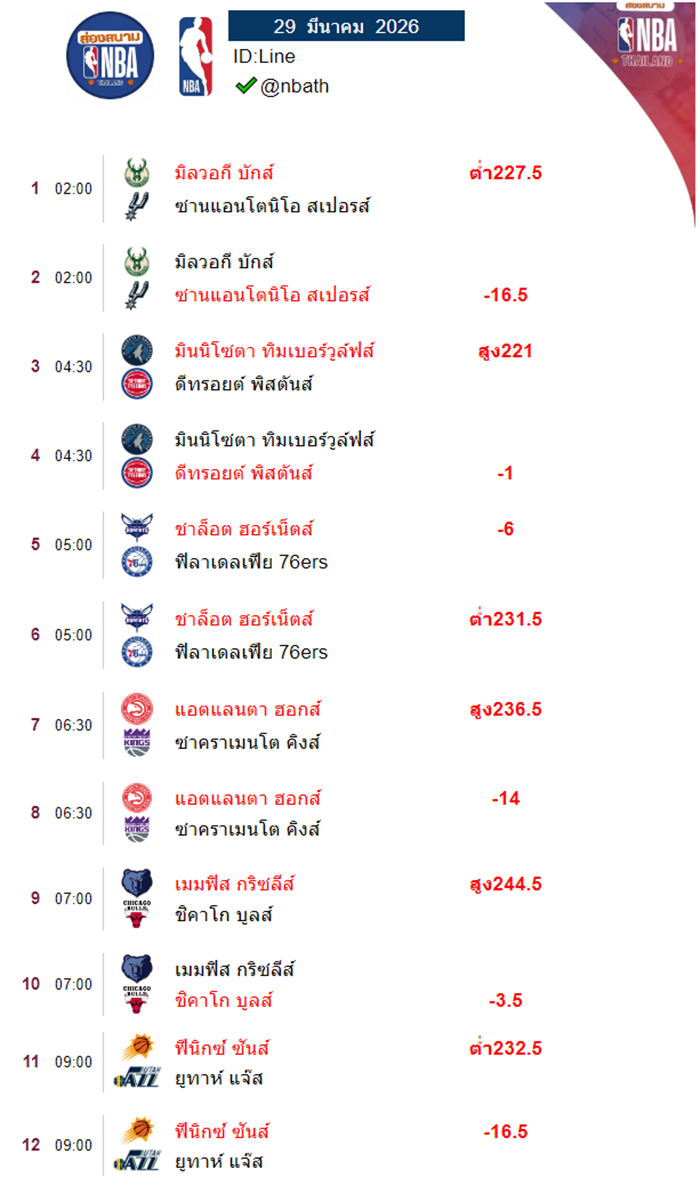Click the @nbath Line ID text

pyautogui.click(x=294, y=86)
